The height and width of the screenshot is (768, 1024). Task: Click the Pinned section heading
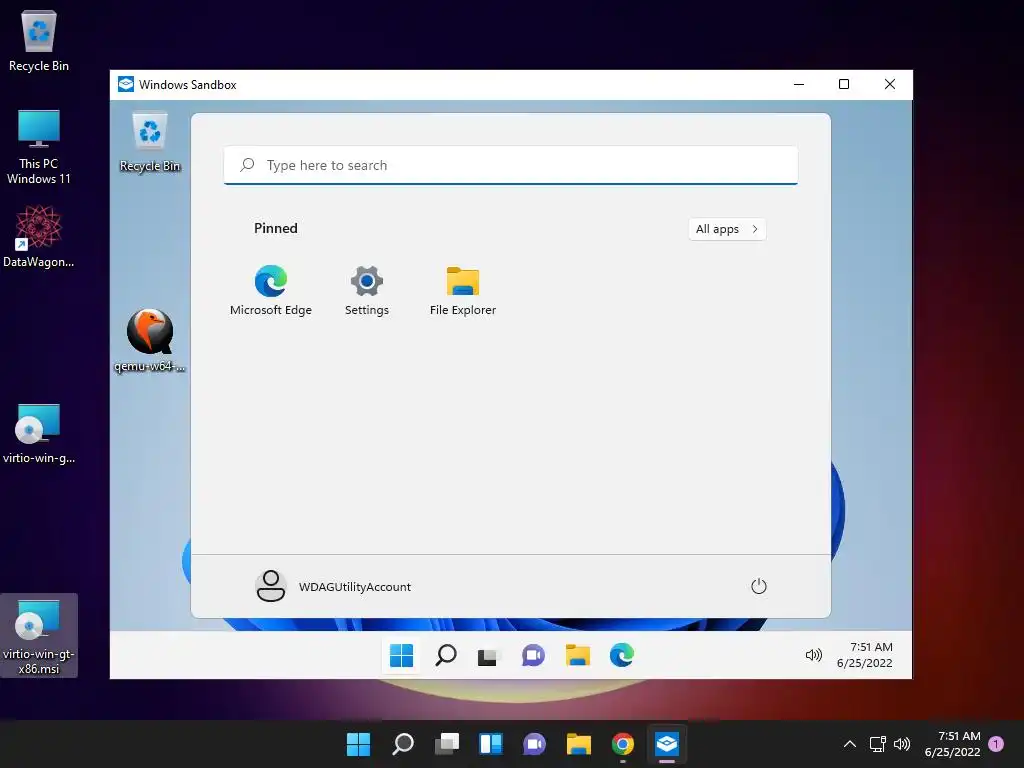276,228
